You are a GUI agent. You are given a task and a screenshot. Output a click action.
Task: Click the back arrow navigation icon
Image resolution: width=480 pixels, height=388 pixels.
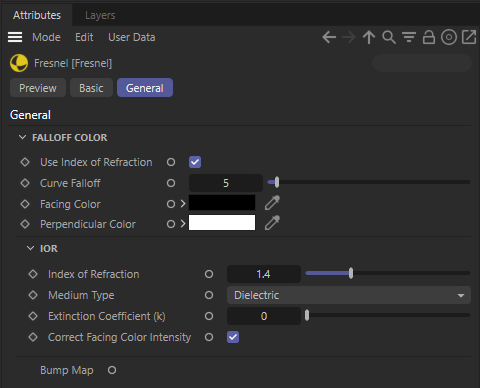[329, 37]
